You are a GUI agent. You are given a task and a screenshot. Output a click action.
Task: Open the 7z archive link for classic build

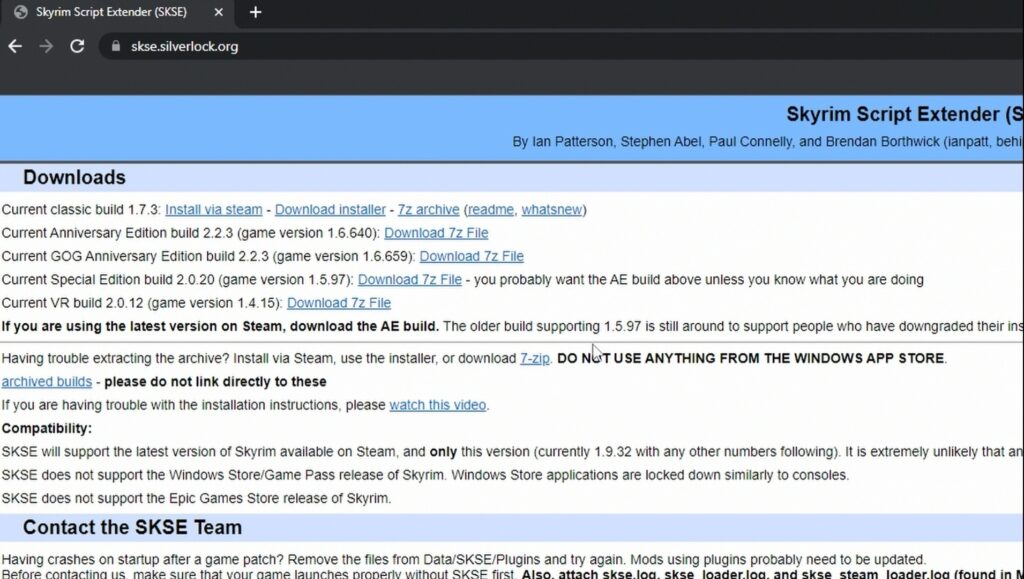tap(428, 210)
